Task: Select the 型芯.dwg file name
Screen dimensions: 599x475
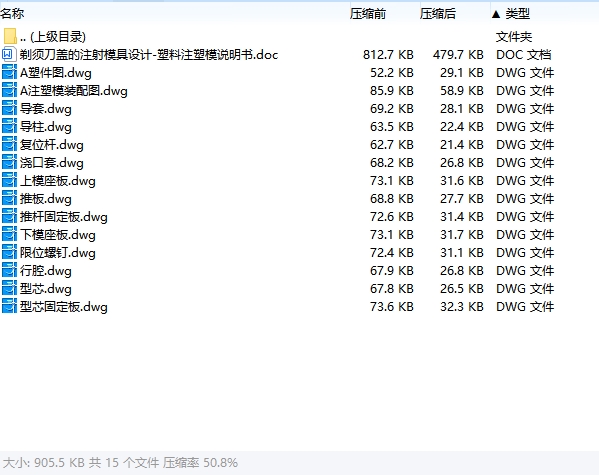Action: coord(46,289)
